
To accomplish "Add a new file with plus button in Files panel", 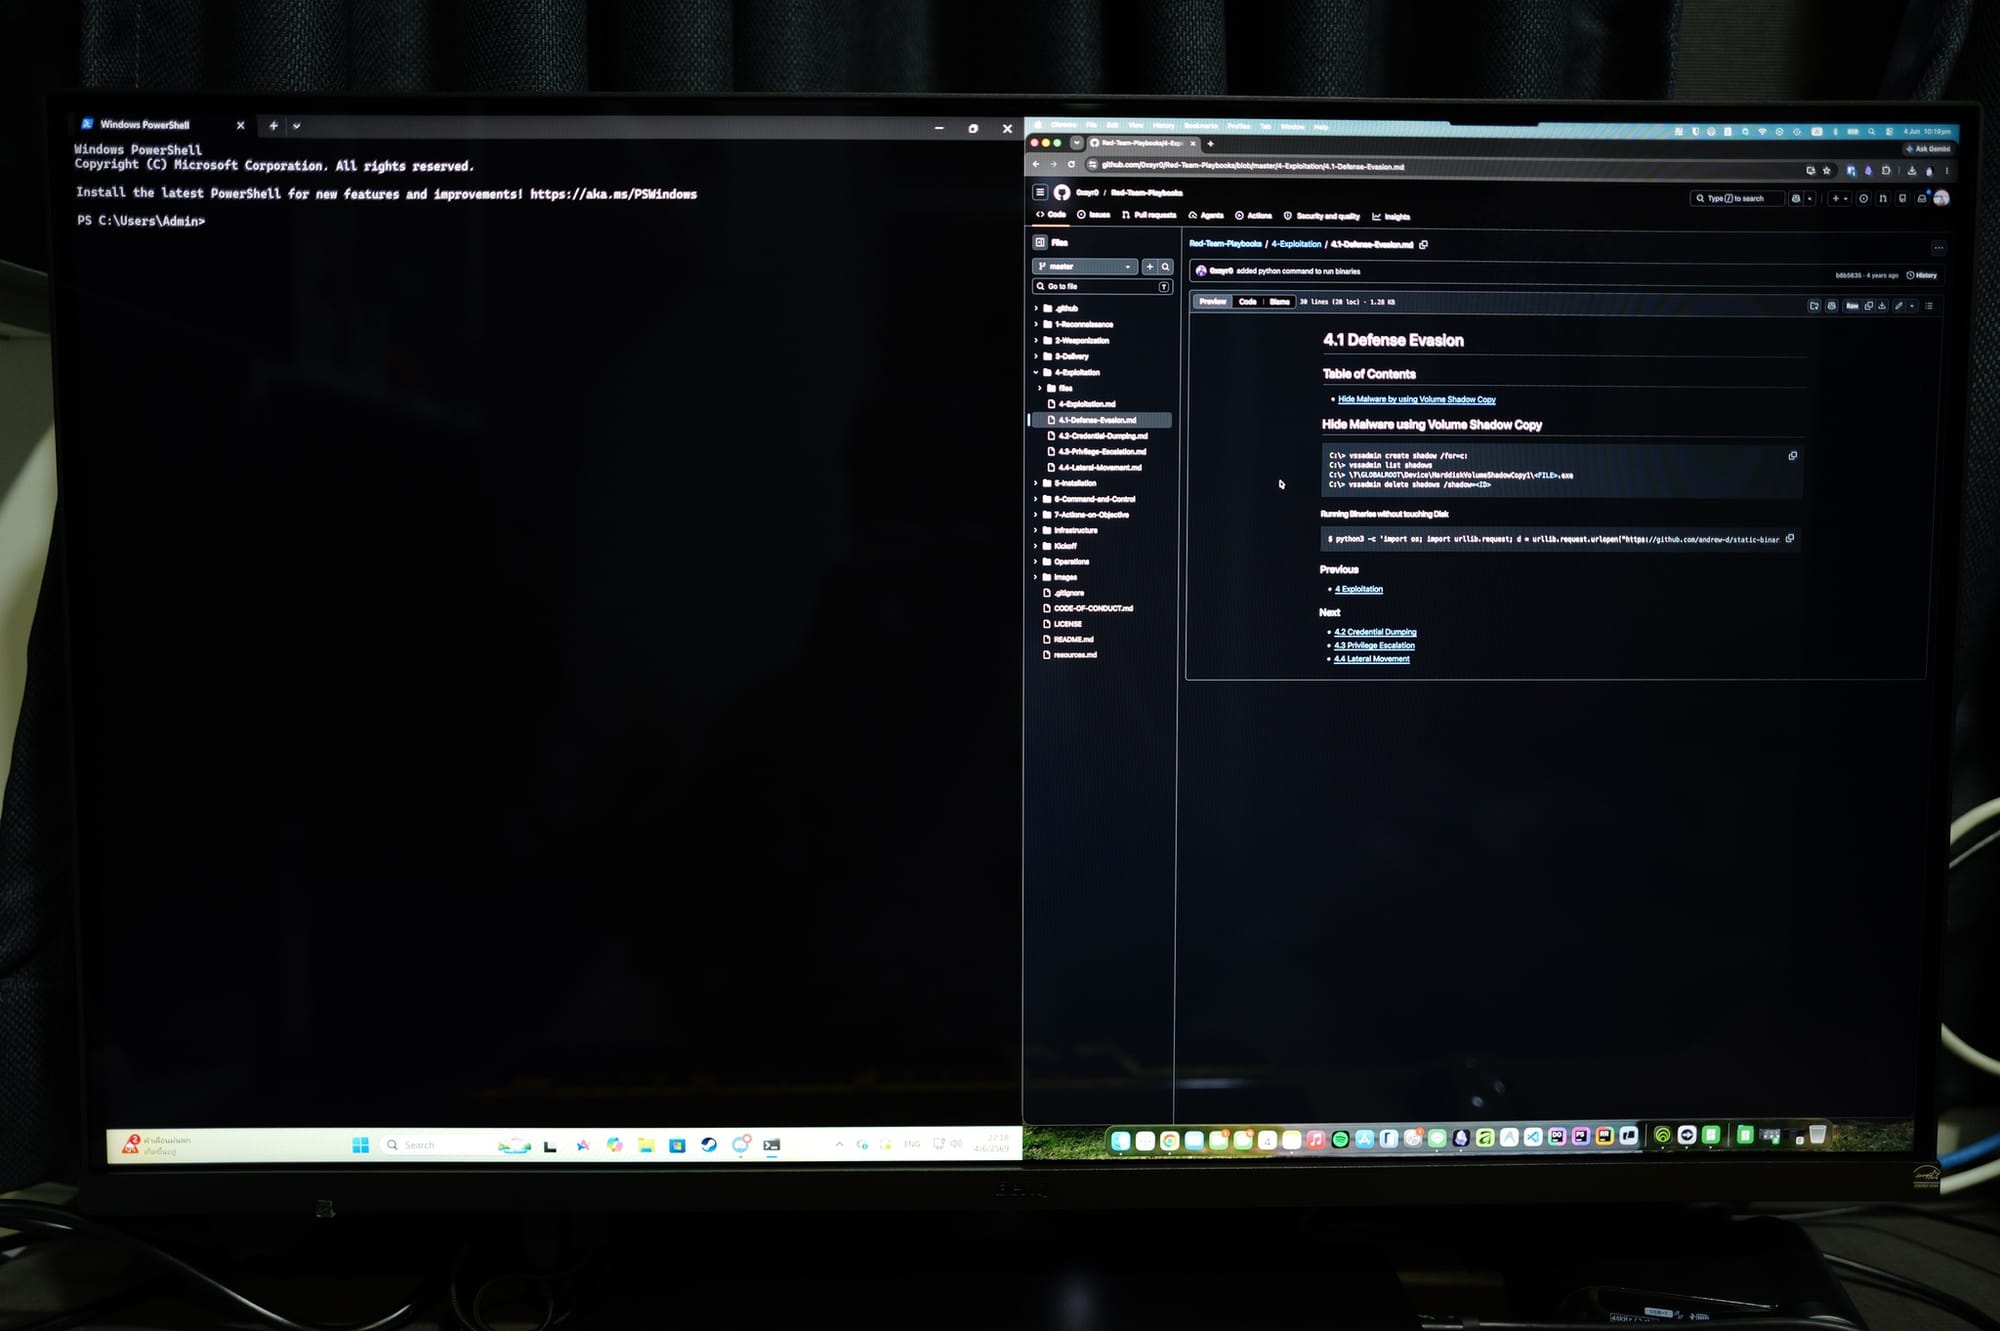I will click(x=1150, y=267).
